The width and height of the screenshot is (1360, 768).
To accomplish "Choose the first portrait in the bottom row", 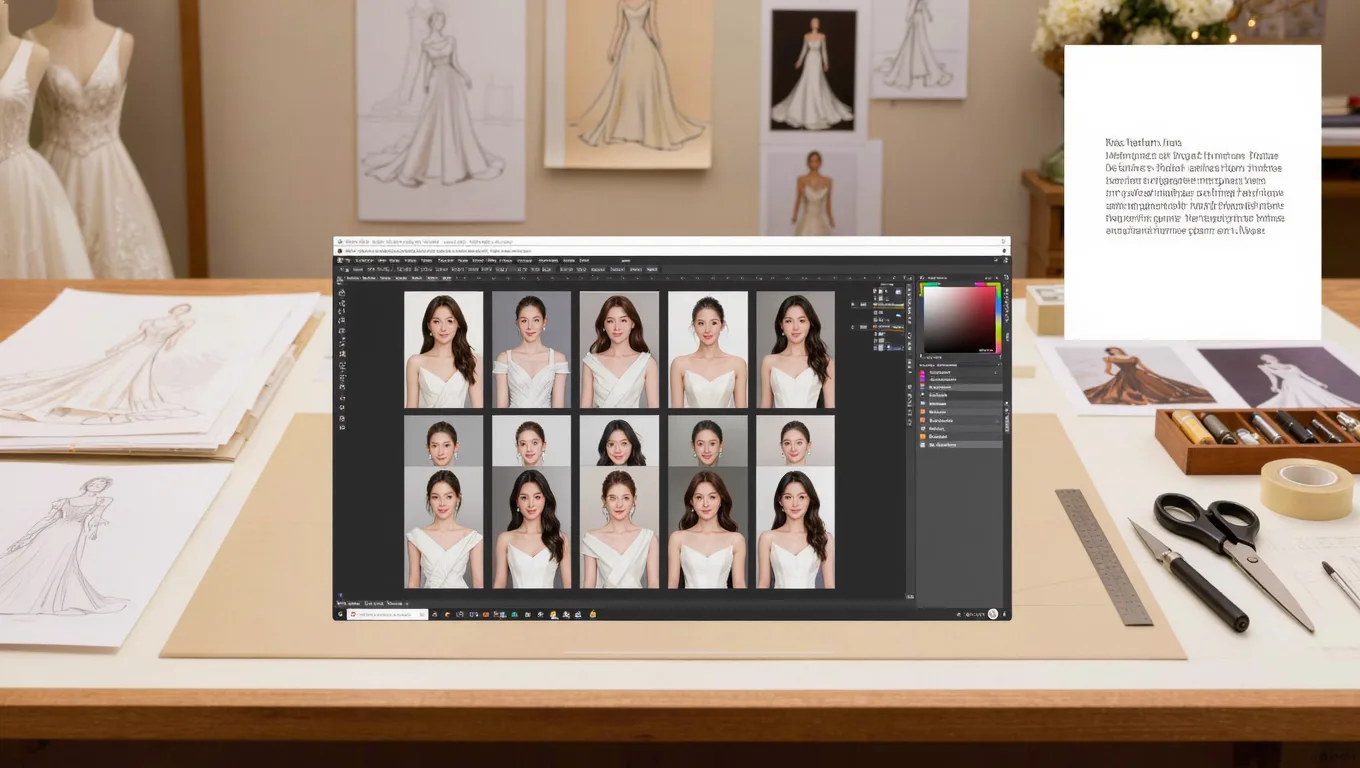I will point(443,528).
